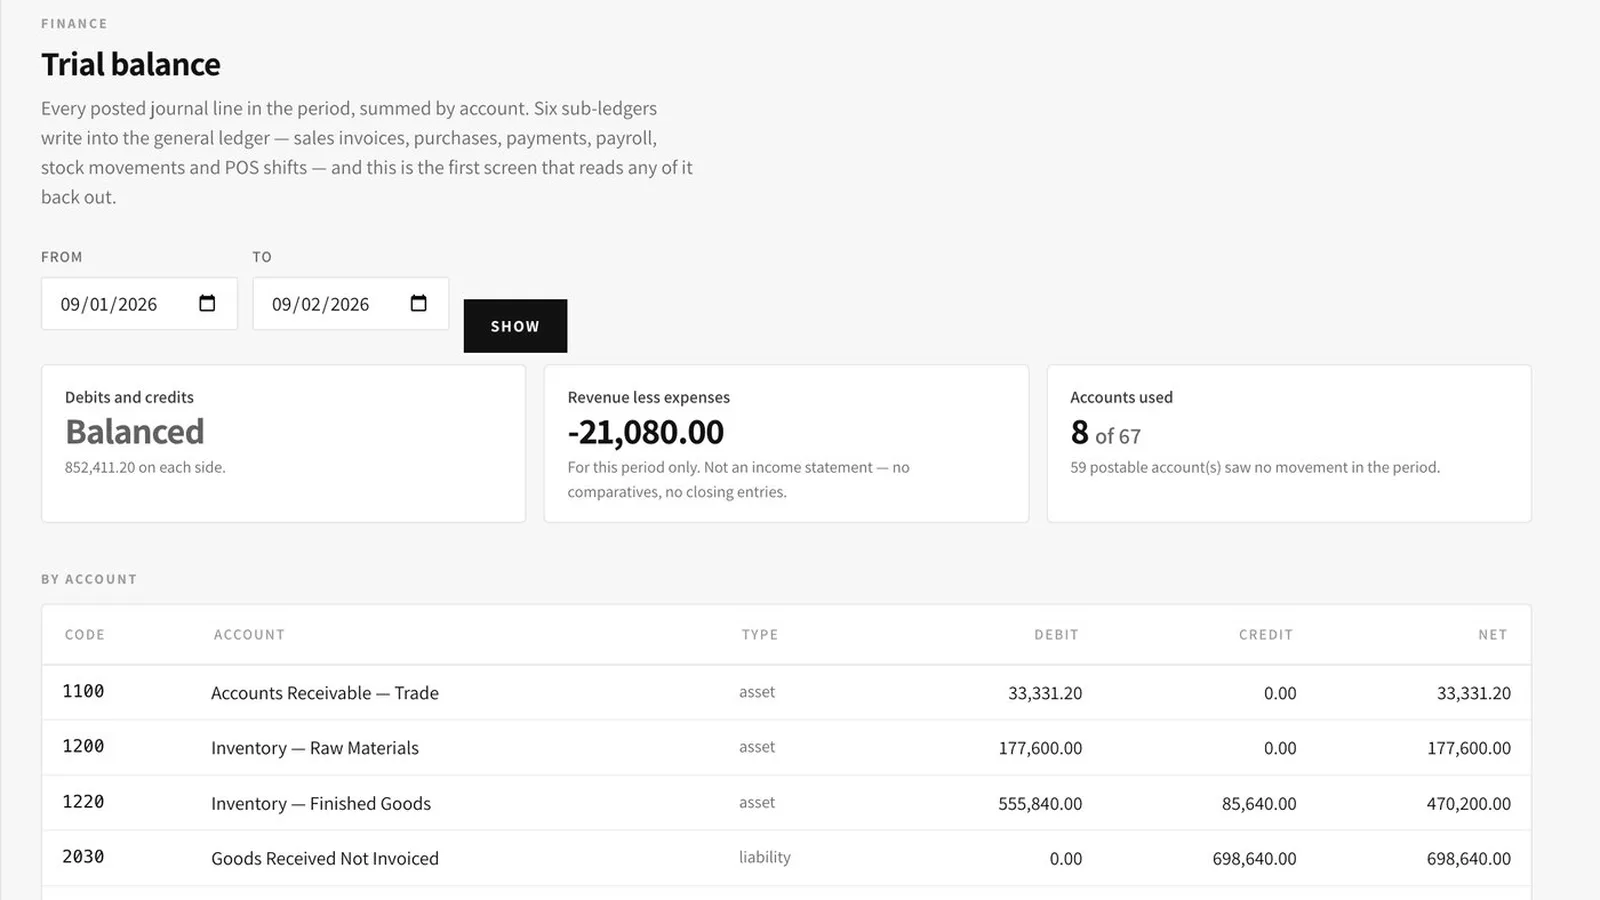Image resolution: width=1600 pixels, height=900 pixels.
Task: Select Accounts Receivable — Trade row name
Action: click(325, 693)
